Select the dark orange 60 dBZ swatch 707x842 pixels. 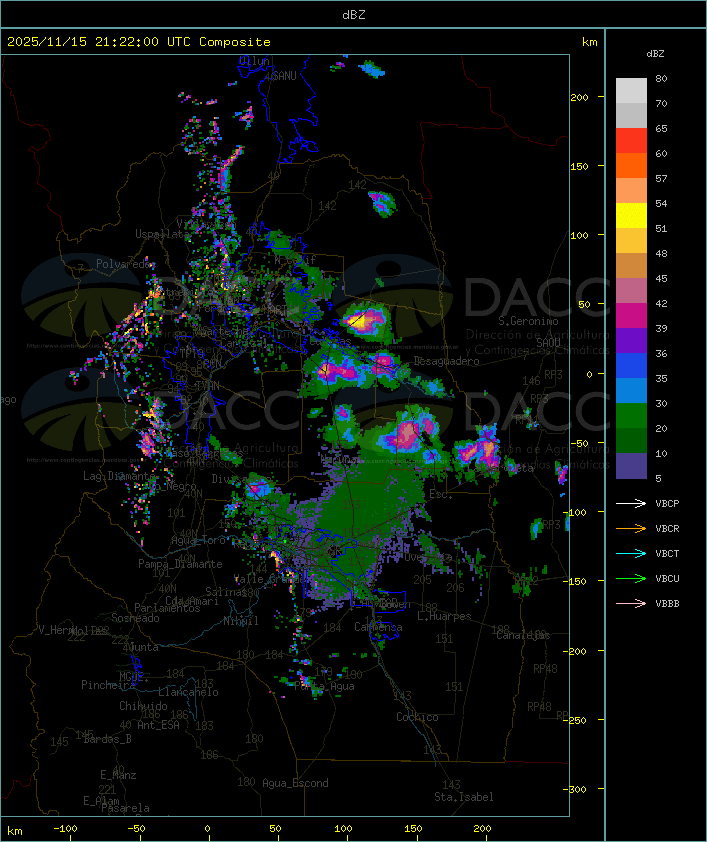631,165
